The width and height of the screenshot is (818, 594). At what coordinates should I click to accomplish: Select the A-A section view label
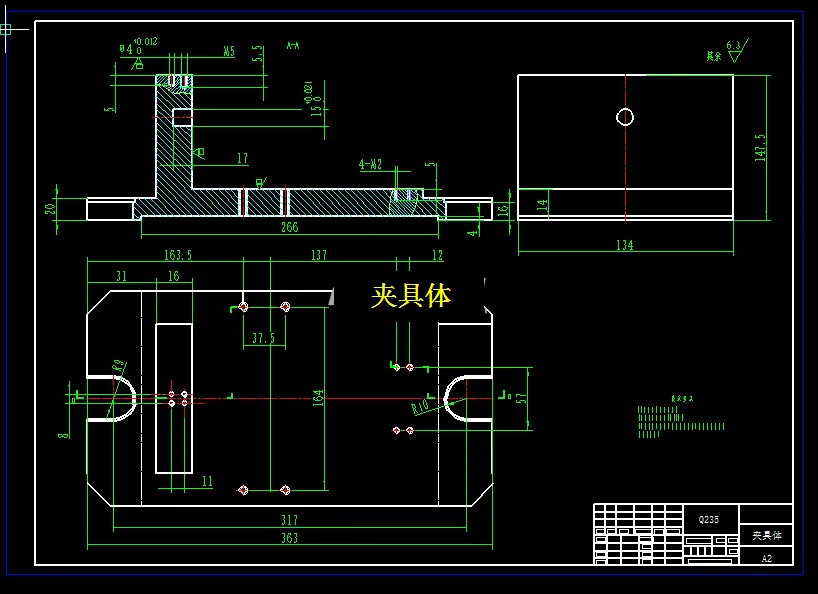pyautogui.click(x=290, y=45)
